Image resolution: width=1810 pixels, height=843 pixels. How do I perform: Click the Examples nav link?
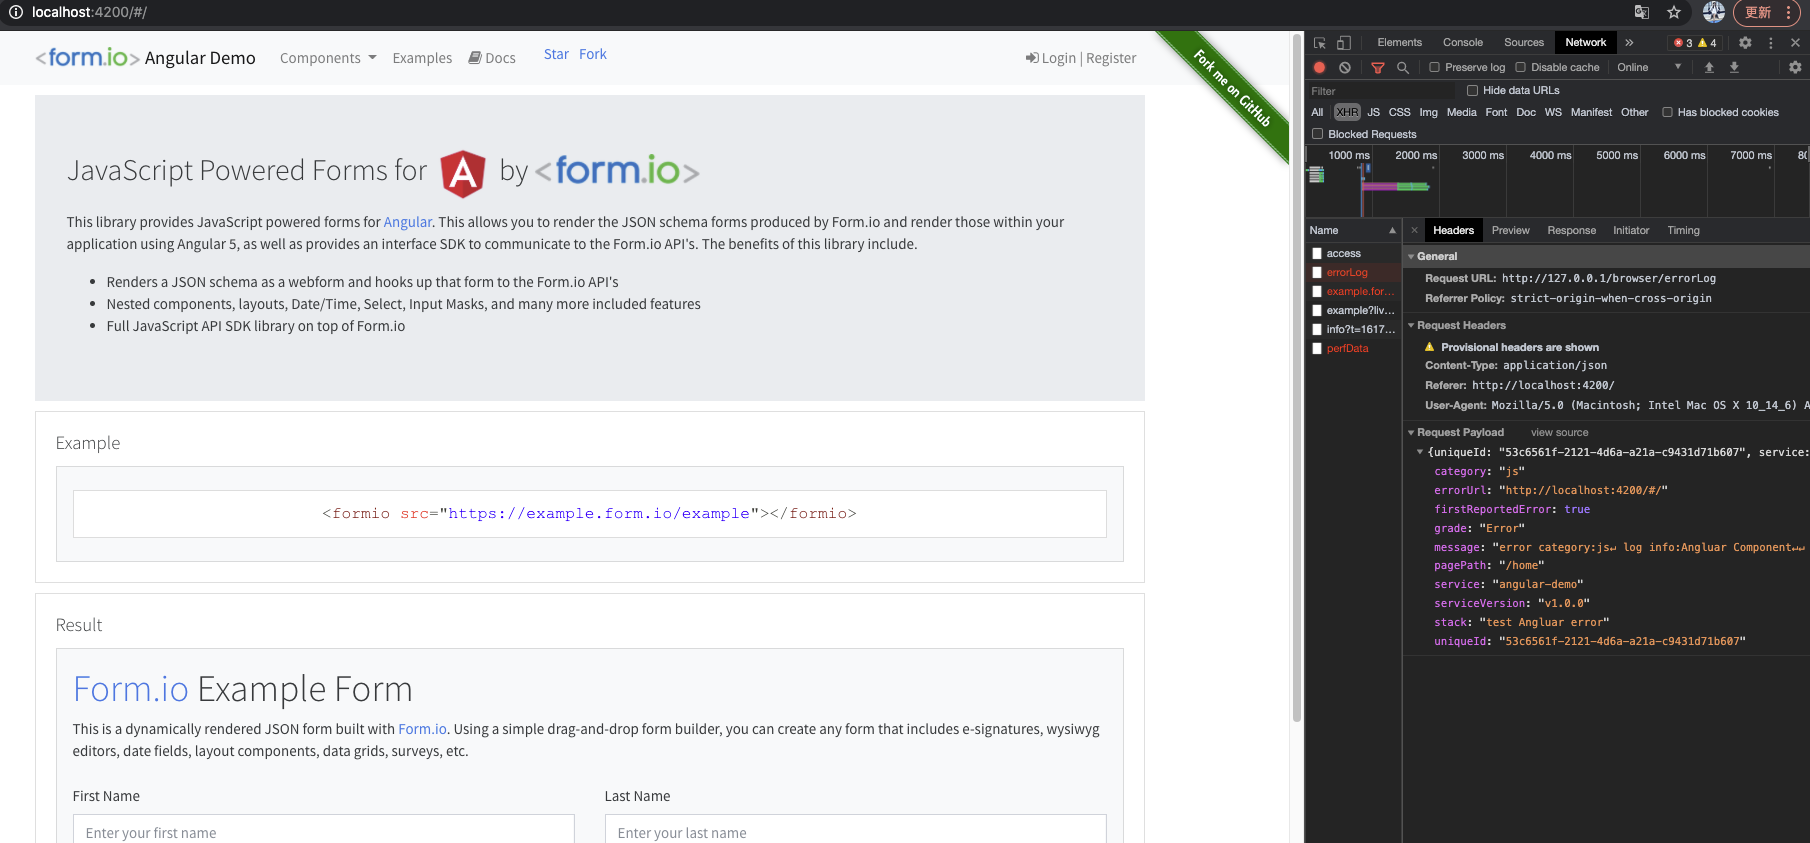(422, 58)
